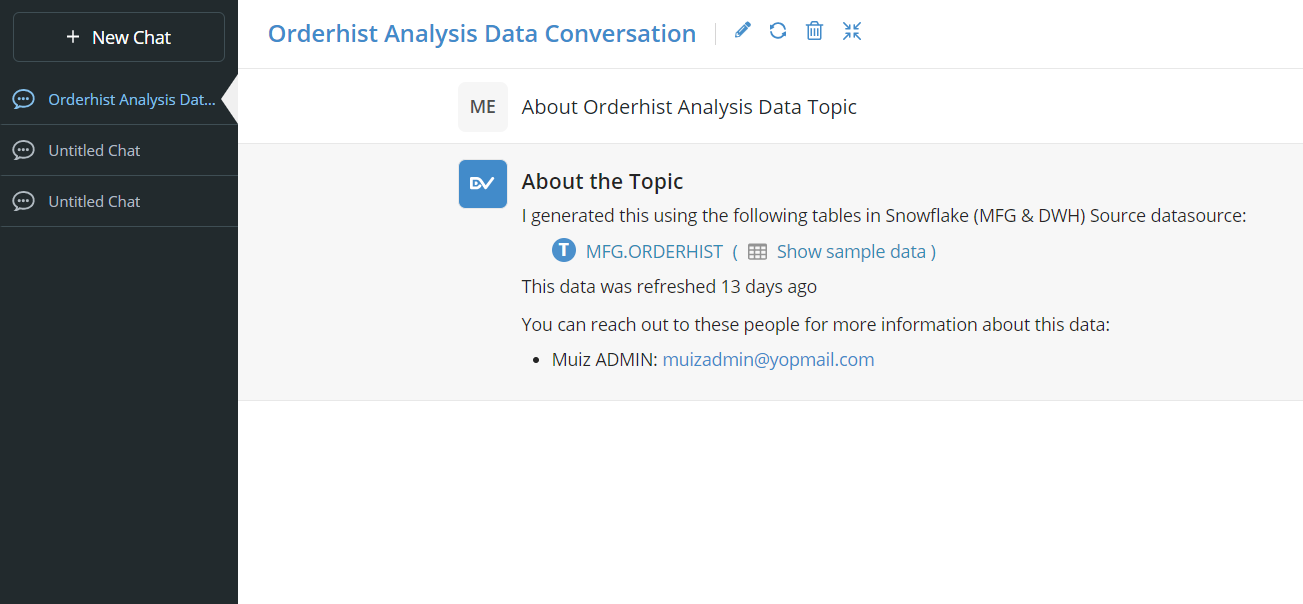The width and height of the screenshot is (1303, 604).
Task: Click the table grid icon near sample data
Action: pos(758,252)
